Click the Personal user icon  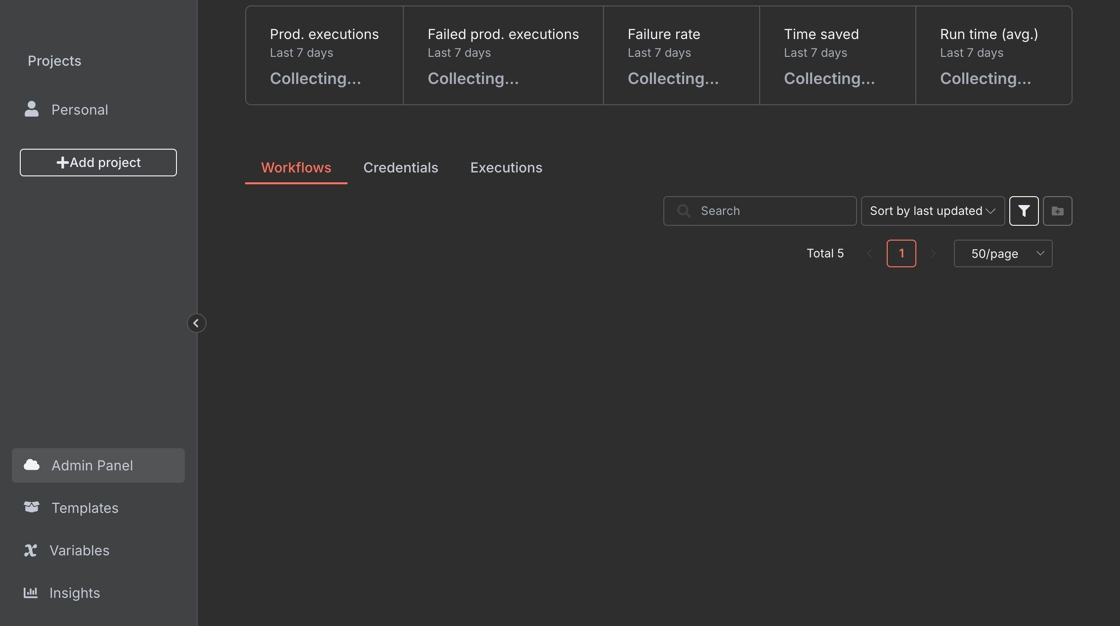tap(32, 109)
